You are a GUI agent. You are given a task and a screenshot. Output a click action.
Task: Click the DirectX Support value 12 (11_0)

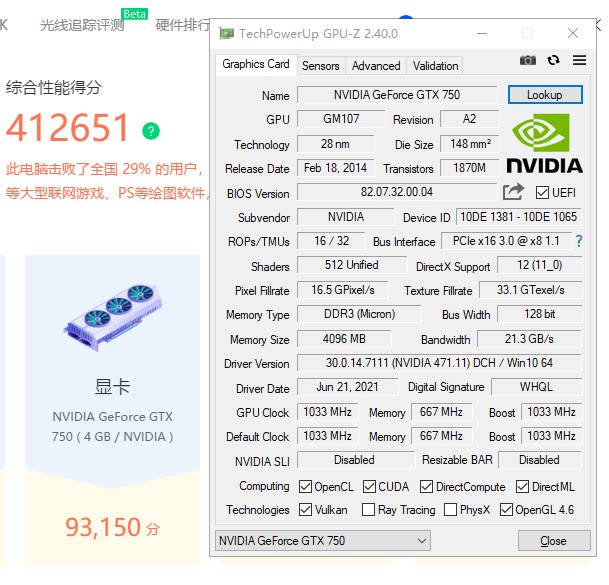point(539,265)
